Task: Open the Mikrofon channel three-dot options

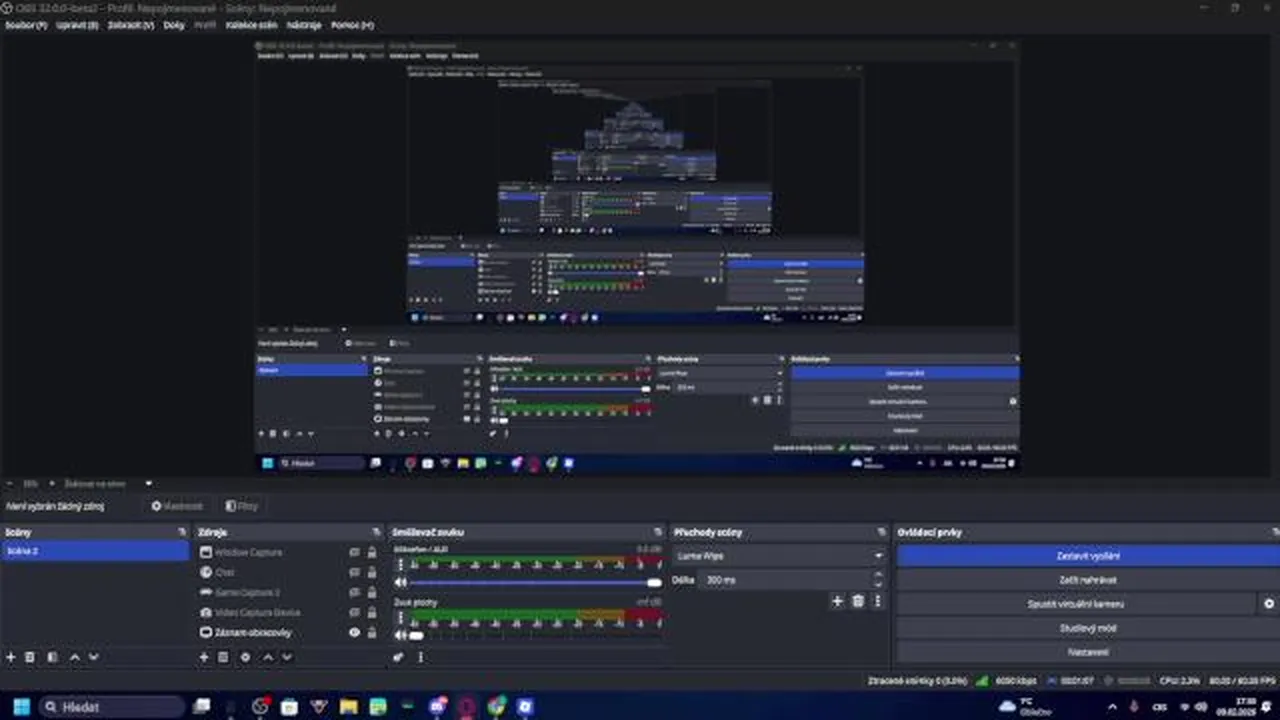Action: (401, 565)
